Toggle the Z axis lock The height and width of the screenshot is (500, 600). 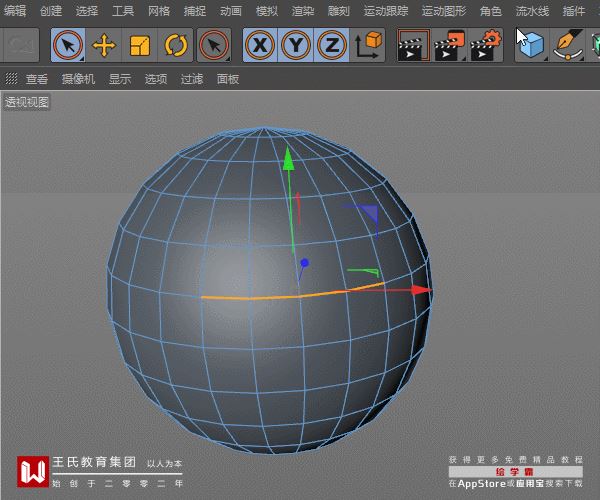point(332,45)
